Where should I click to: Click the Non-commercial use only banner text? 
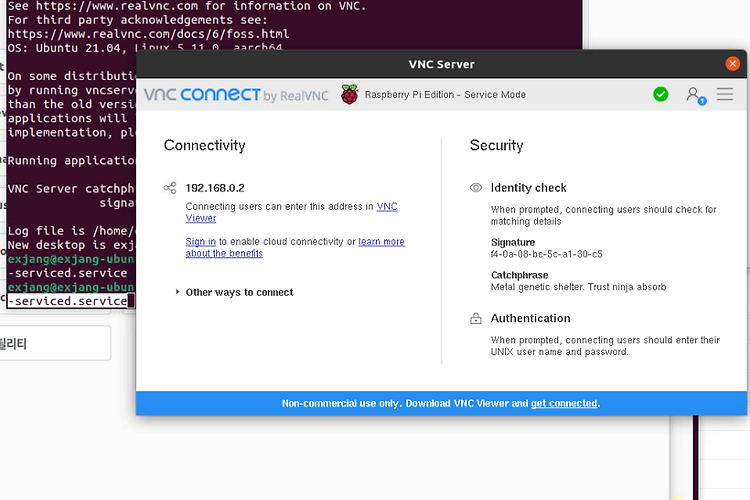coord(441,403)
